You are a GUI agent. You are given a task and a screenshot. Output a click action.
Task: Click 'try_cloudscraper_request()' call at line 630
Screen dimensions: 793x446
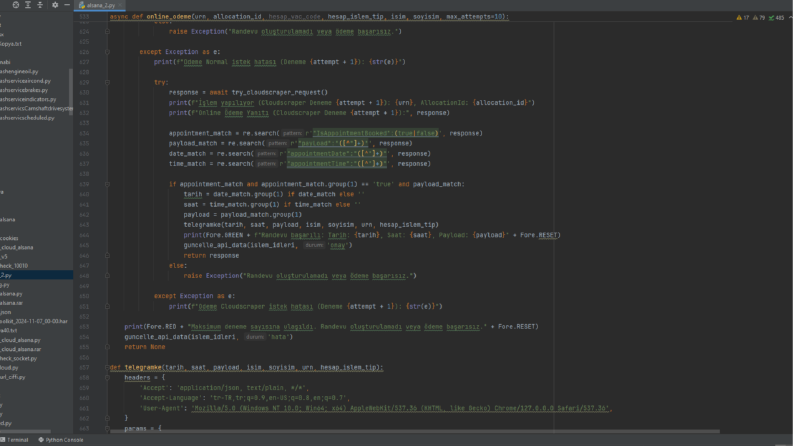(280, 93)
